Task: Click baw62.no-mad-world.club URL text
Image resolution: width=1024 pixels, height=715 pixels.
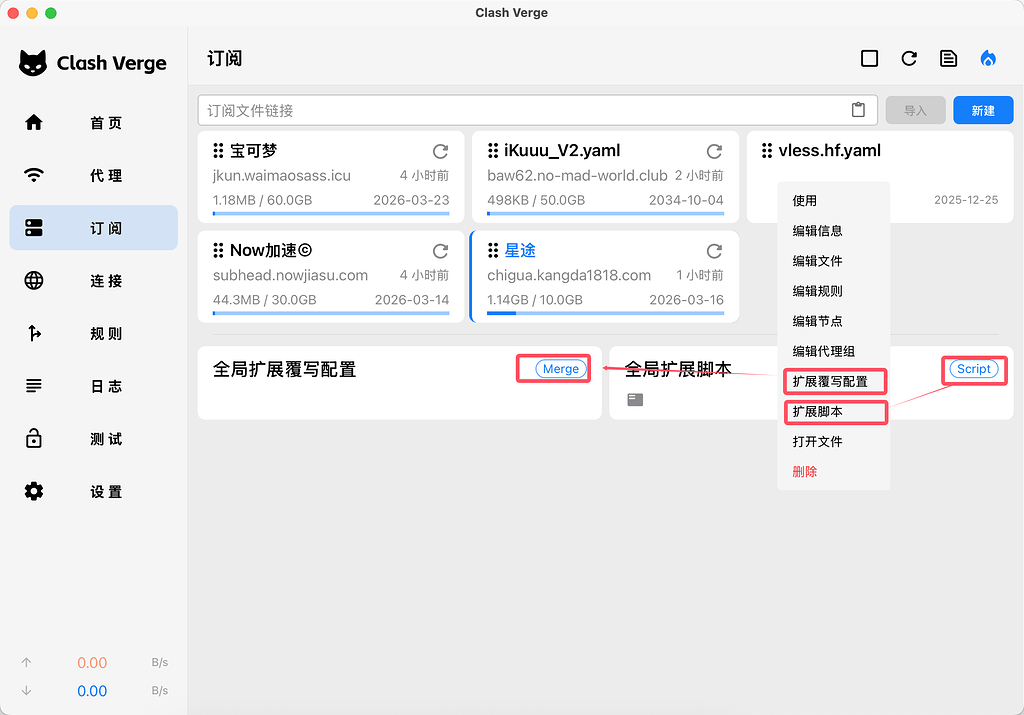Action: 577,176
